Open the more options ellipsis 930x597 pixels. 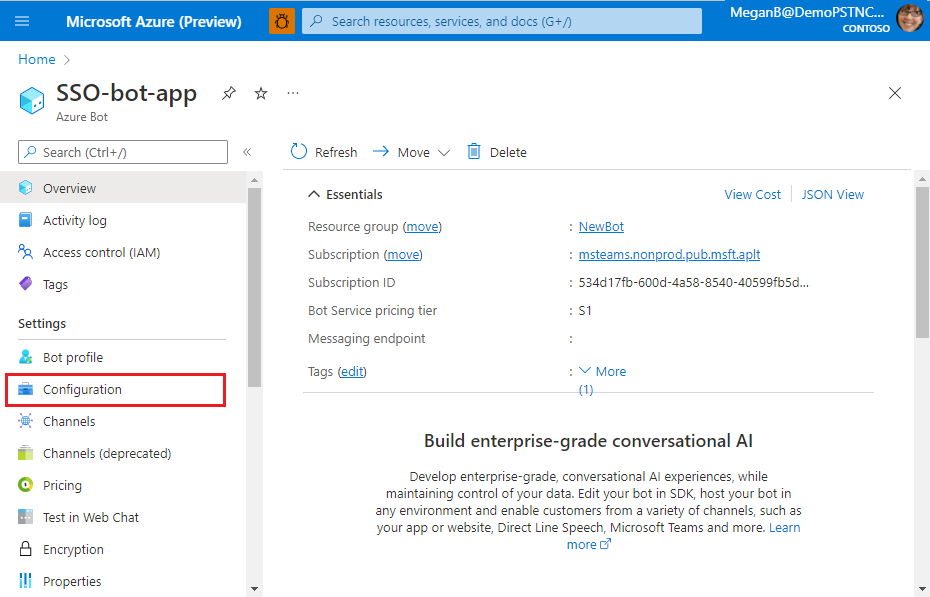click(293, 93)
